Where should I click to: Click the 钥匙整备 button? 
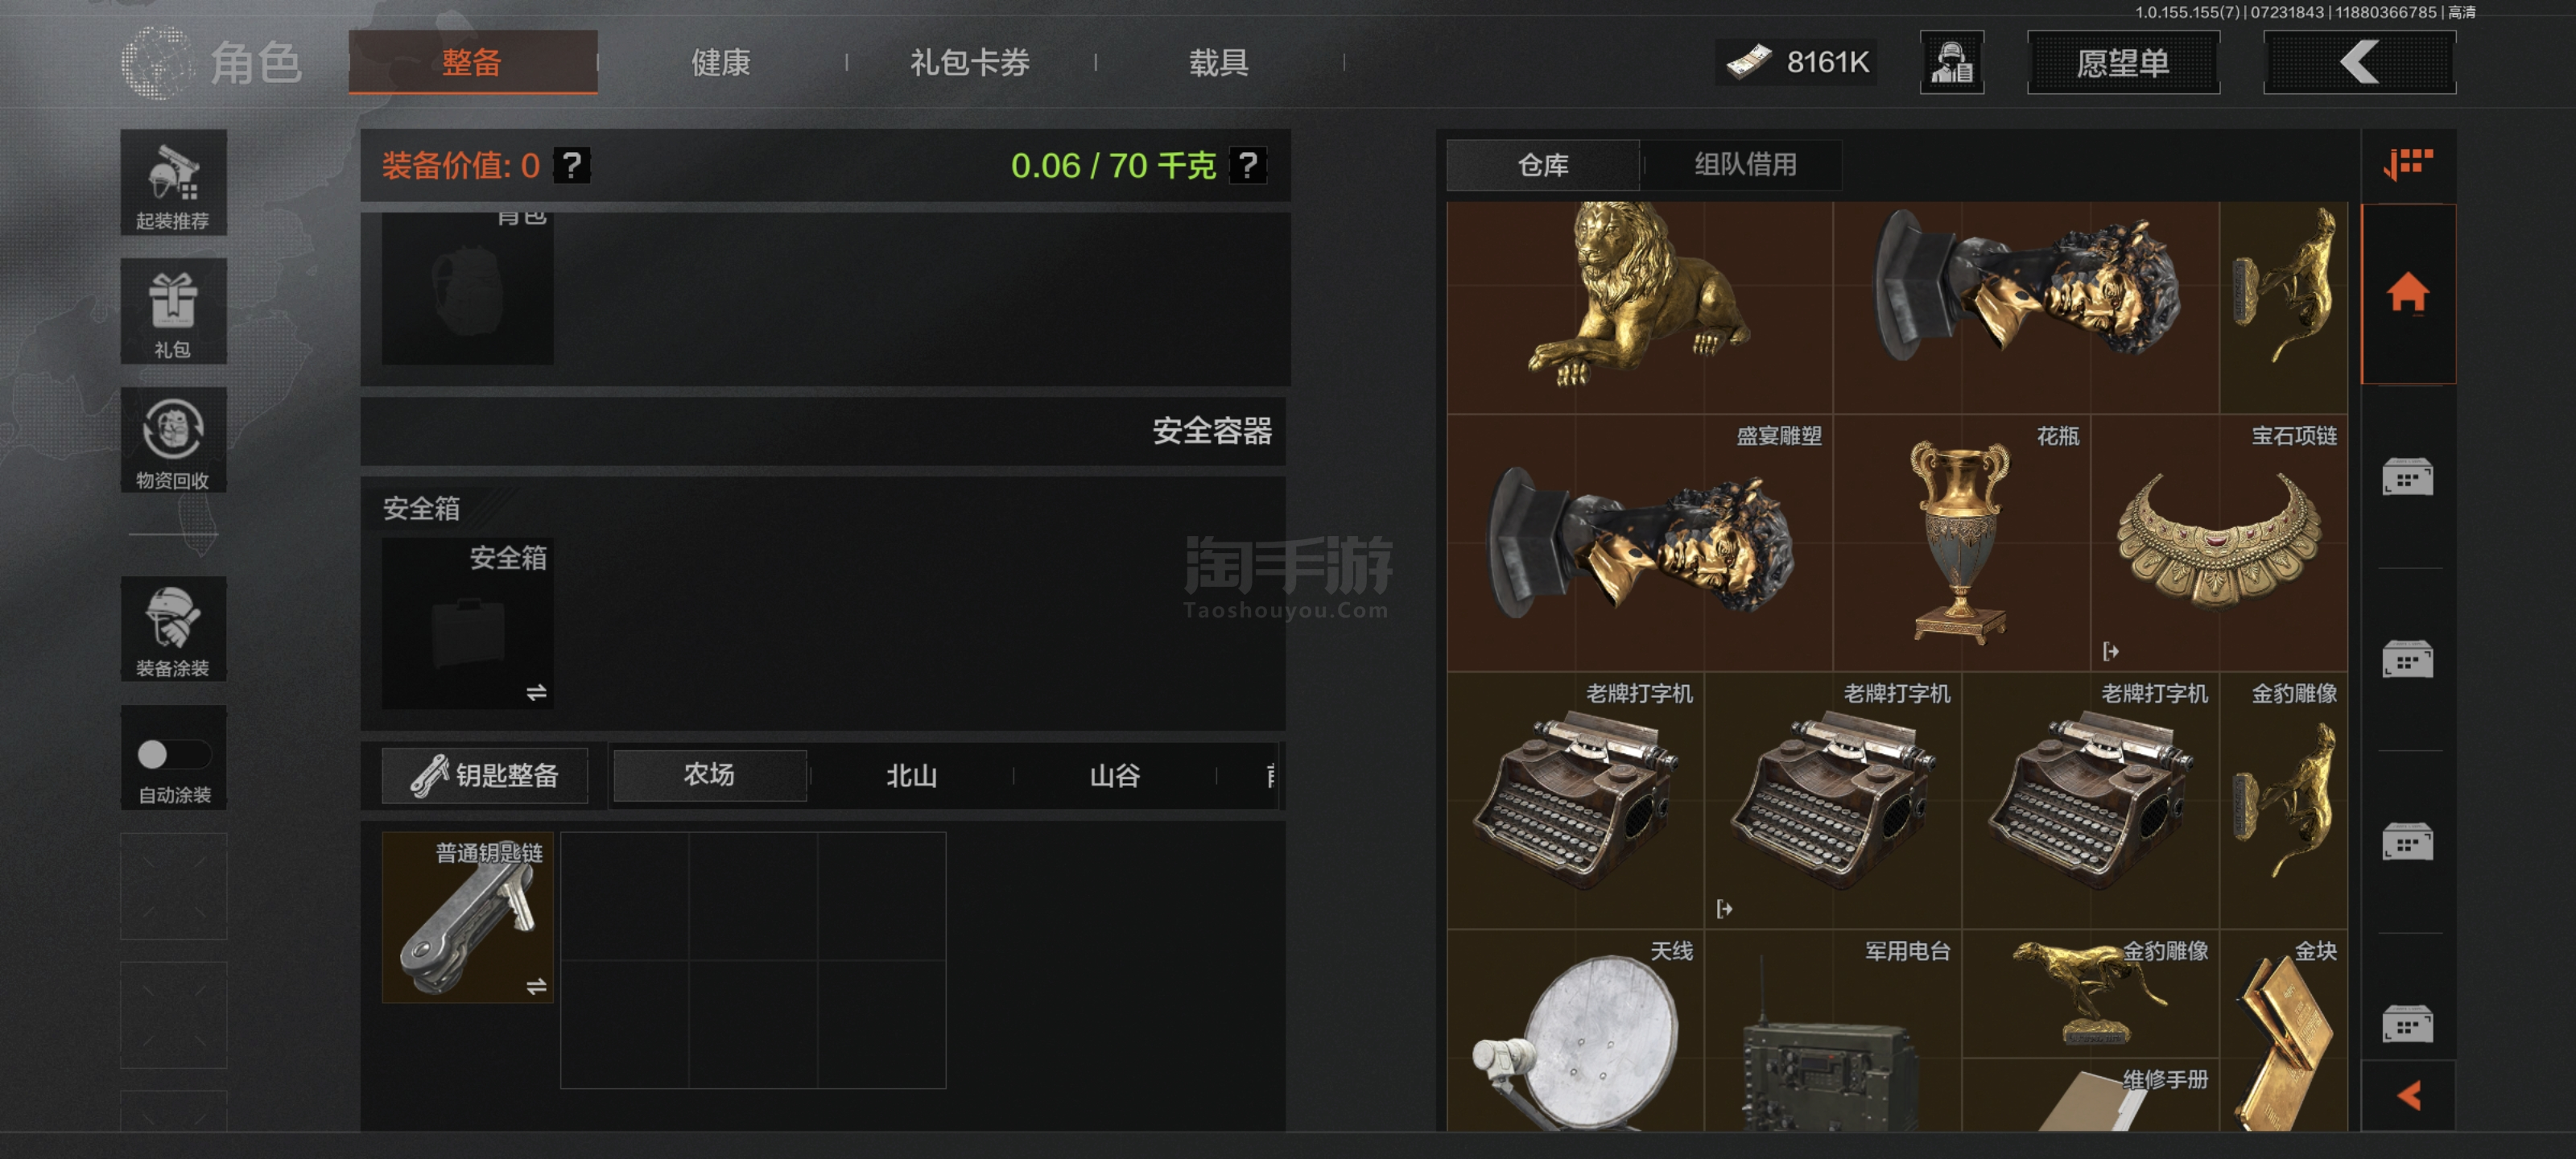point(484,775)
